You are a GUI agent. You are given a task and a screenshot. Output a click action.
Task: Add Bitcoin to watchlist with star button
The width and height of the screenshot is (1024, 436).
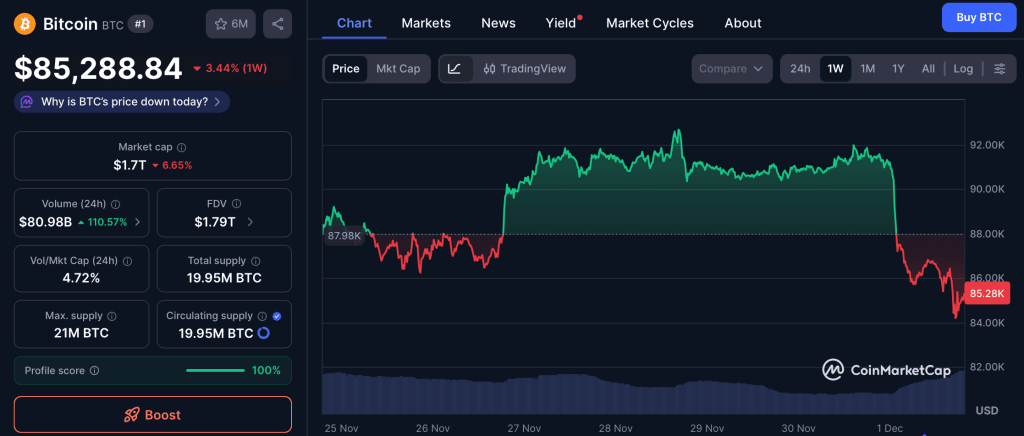[231, 23]
